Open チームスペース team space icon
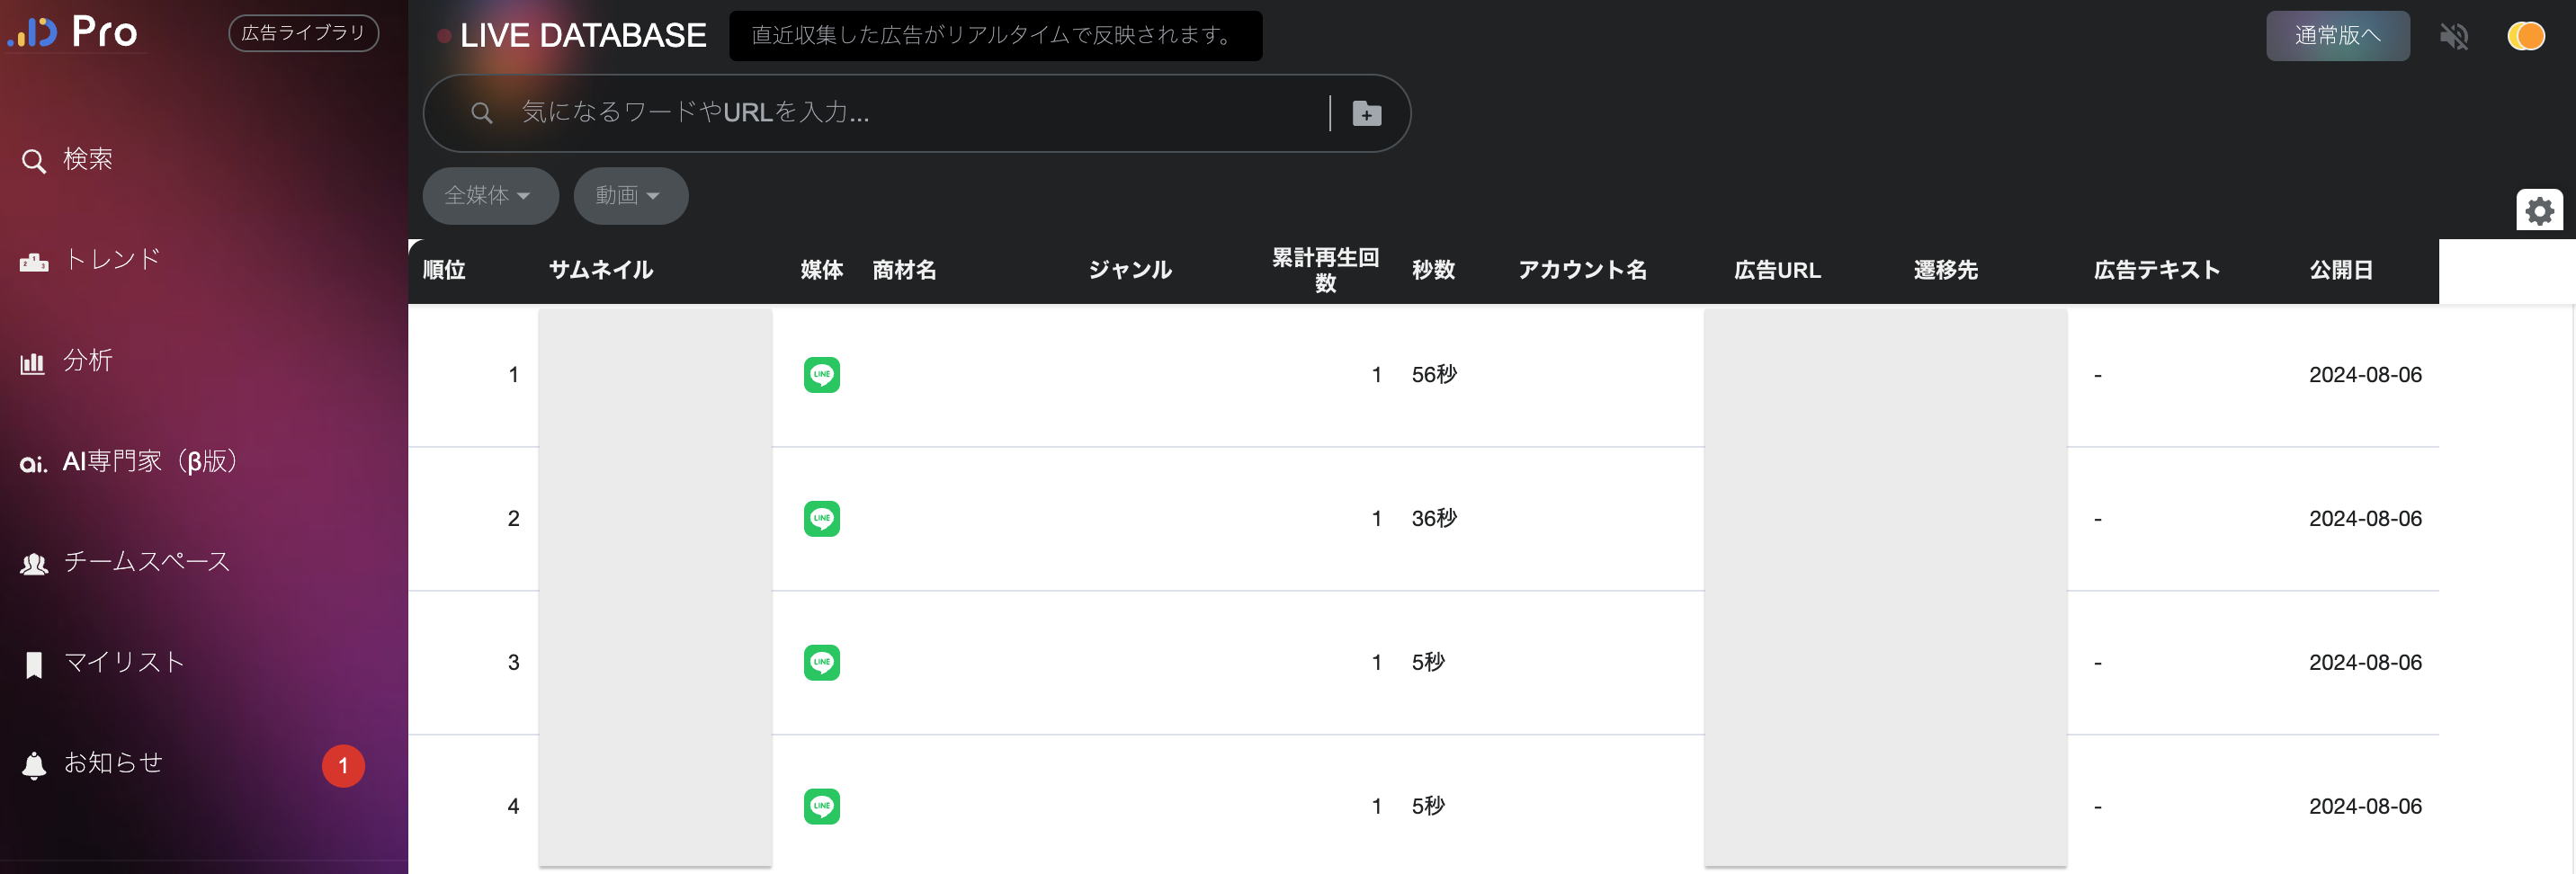Image resolution: width=2576 pixels, height=874 pixels. point(34,563)
